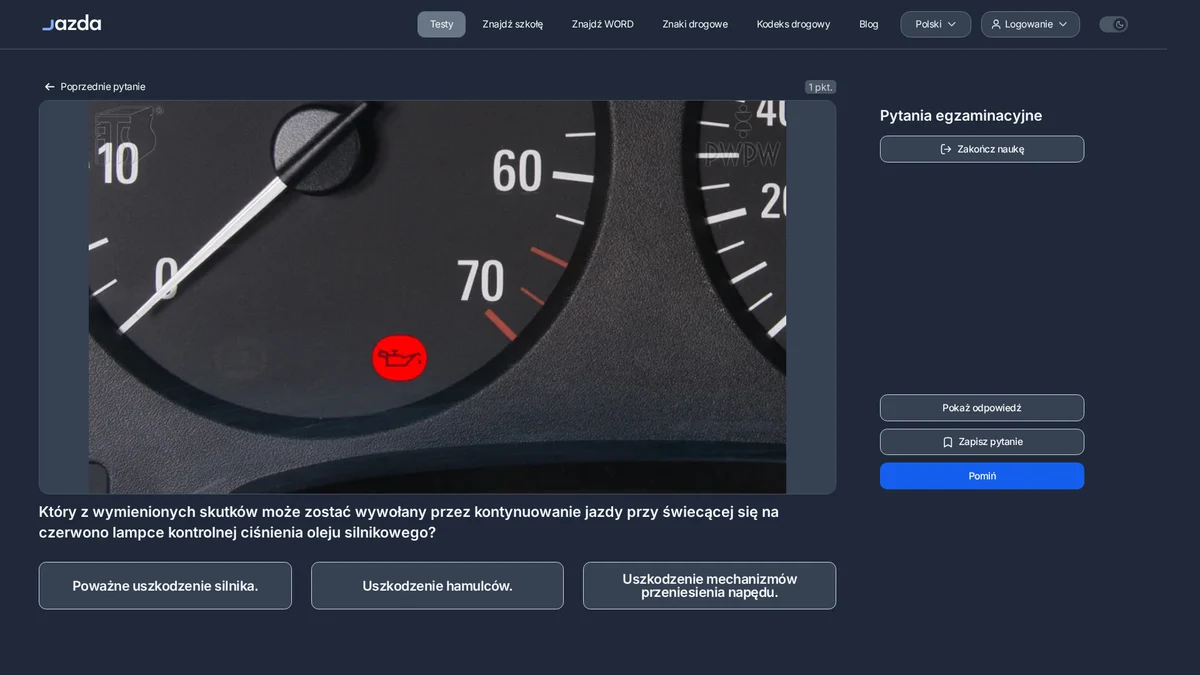This screenshot has width=1200, height=675.
Task: Open Kodeks drogowy page
Action: [793, 24]
